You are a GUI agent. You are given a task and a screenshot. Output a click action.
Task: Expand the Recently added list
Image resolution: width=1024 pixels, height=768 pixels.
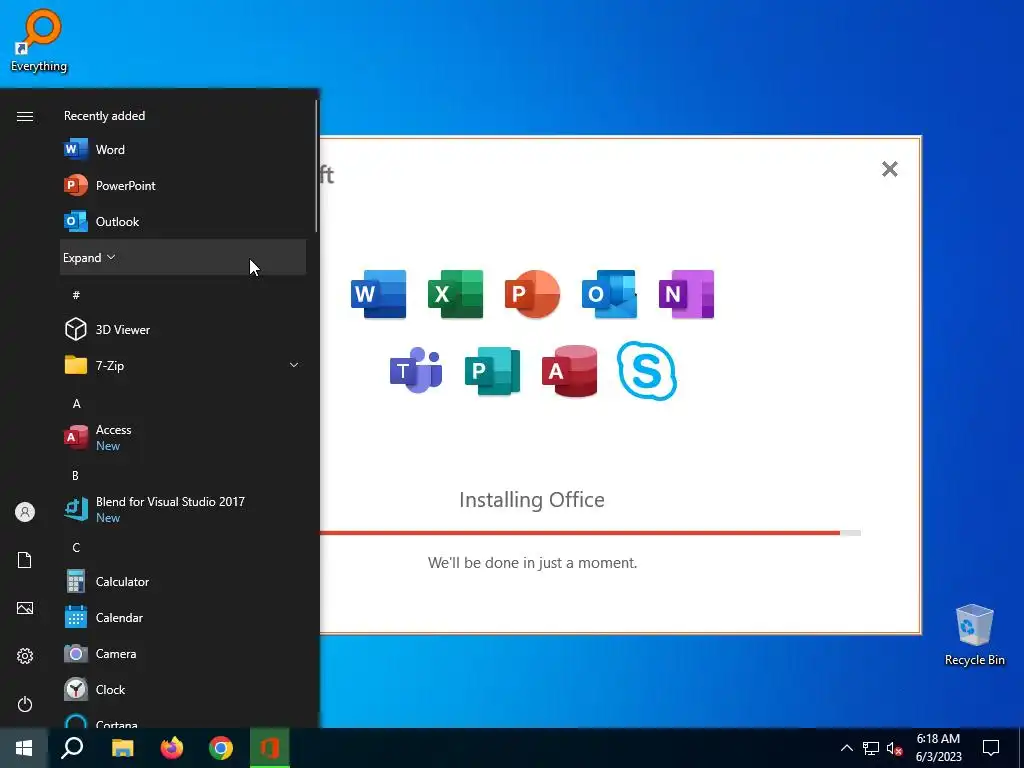pyautogui.click(x=183, y=257)
